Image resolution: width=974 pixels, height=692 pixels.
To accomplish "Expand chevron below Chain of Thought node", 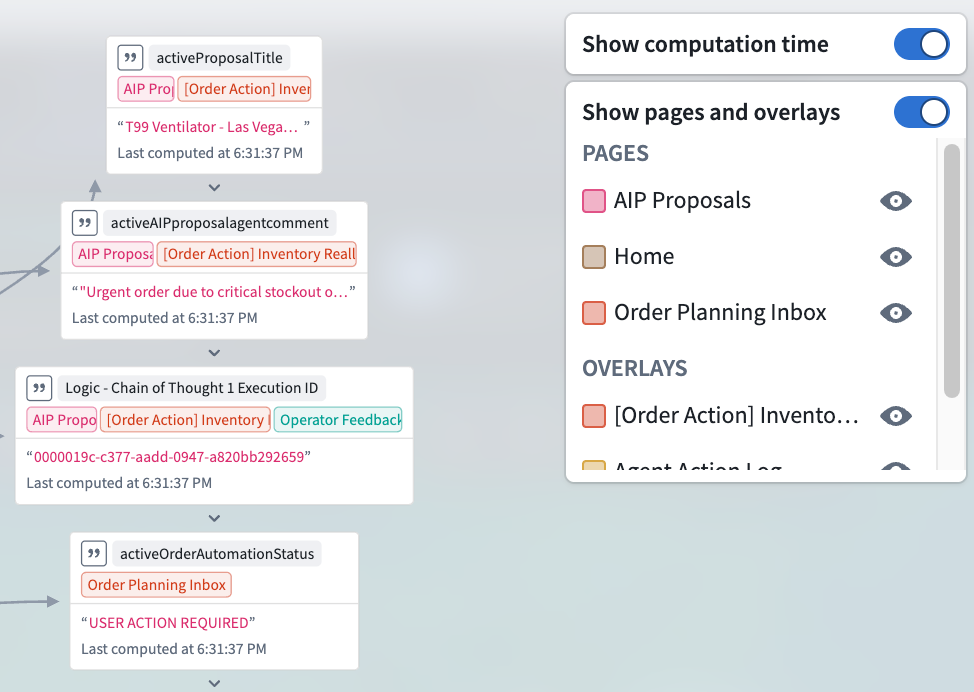I will pyautogui.click(x=214, y=518).
